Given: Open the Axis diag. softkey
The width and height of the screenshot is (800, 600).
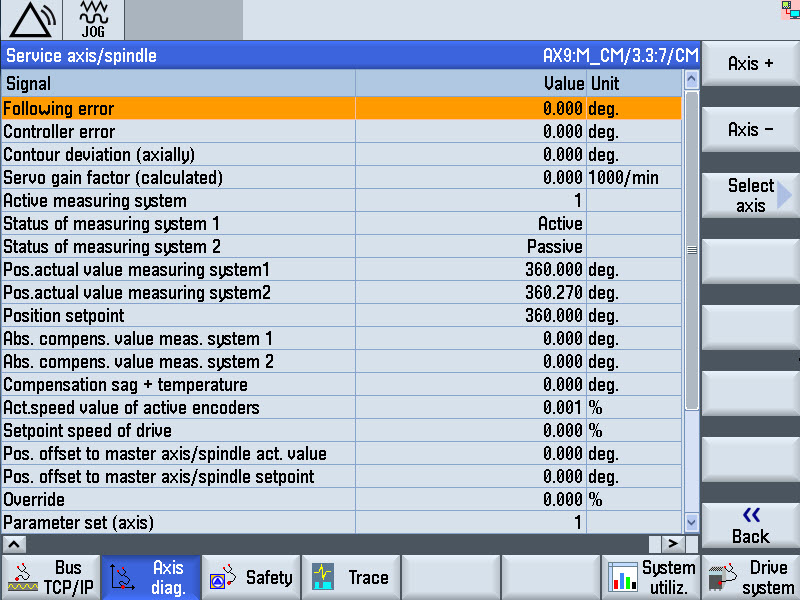Looking at the screenshot, I should click(150, 578).
